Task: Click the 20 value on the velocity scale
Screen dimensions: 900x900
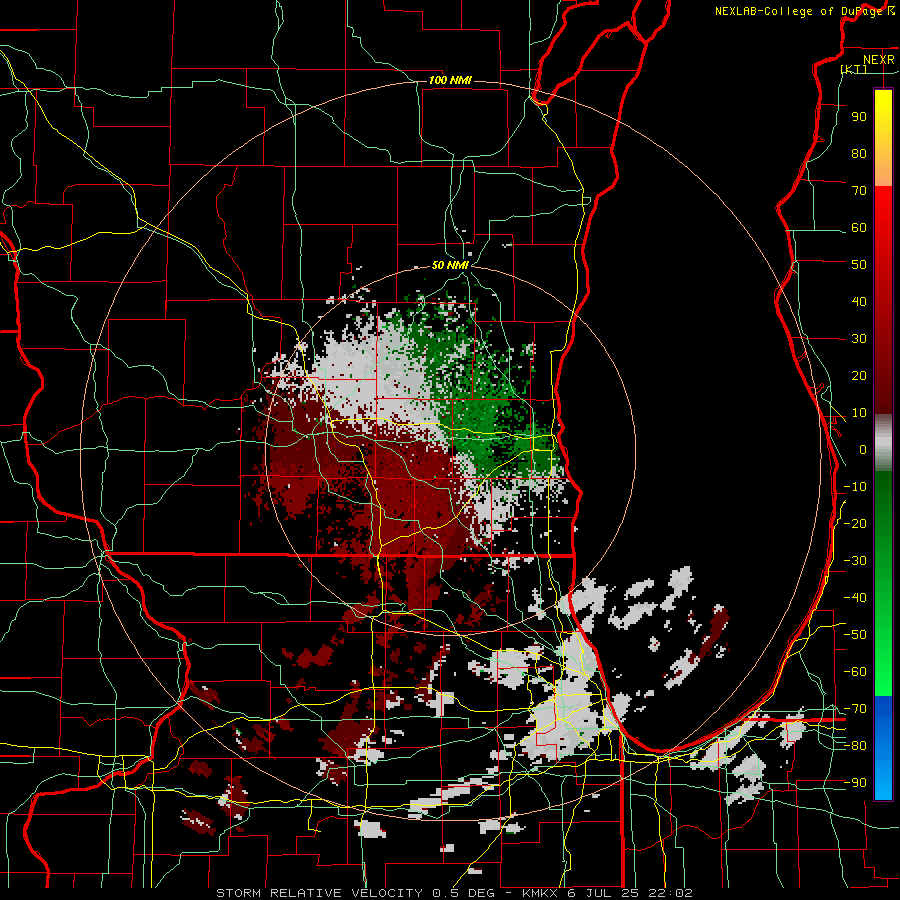Action: (x=859, y=376)
